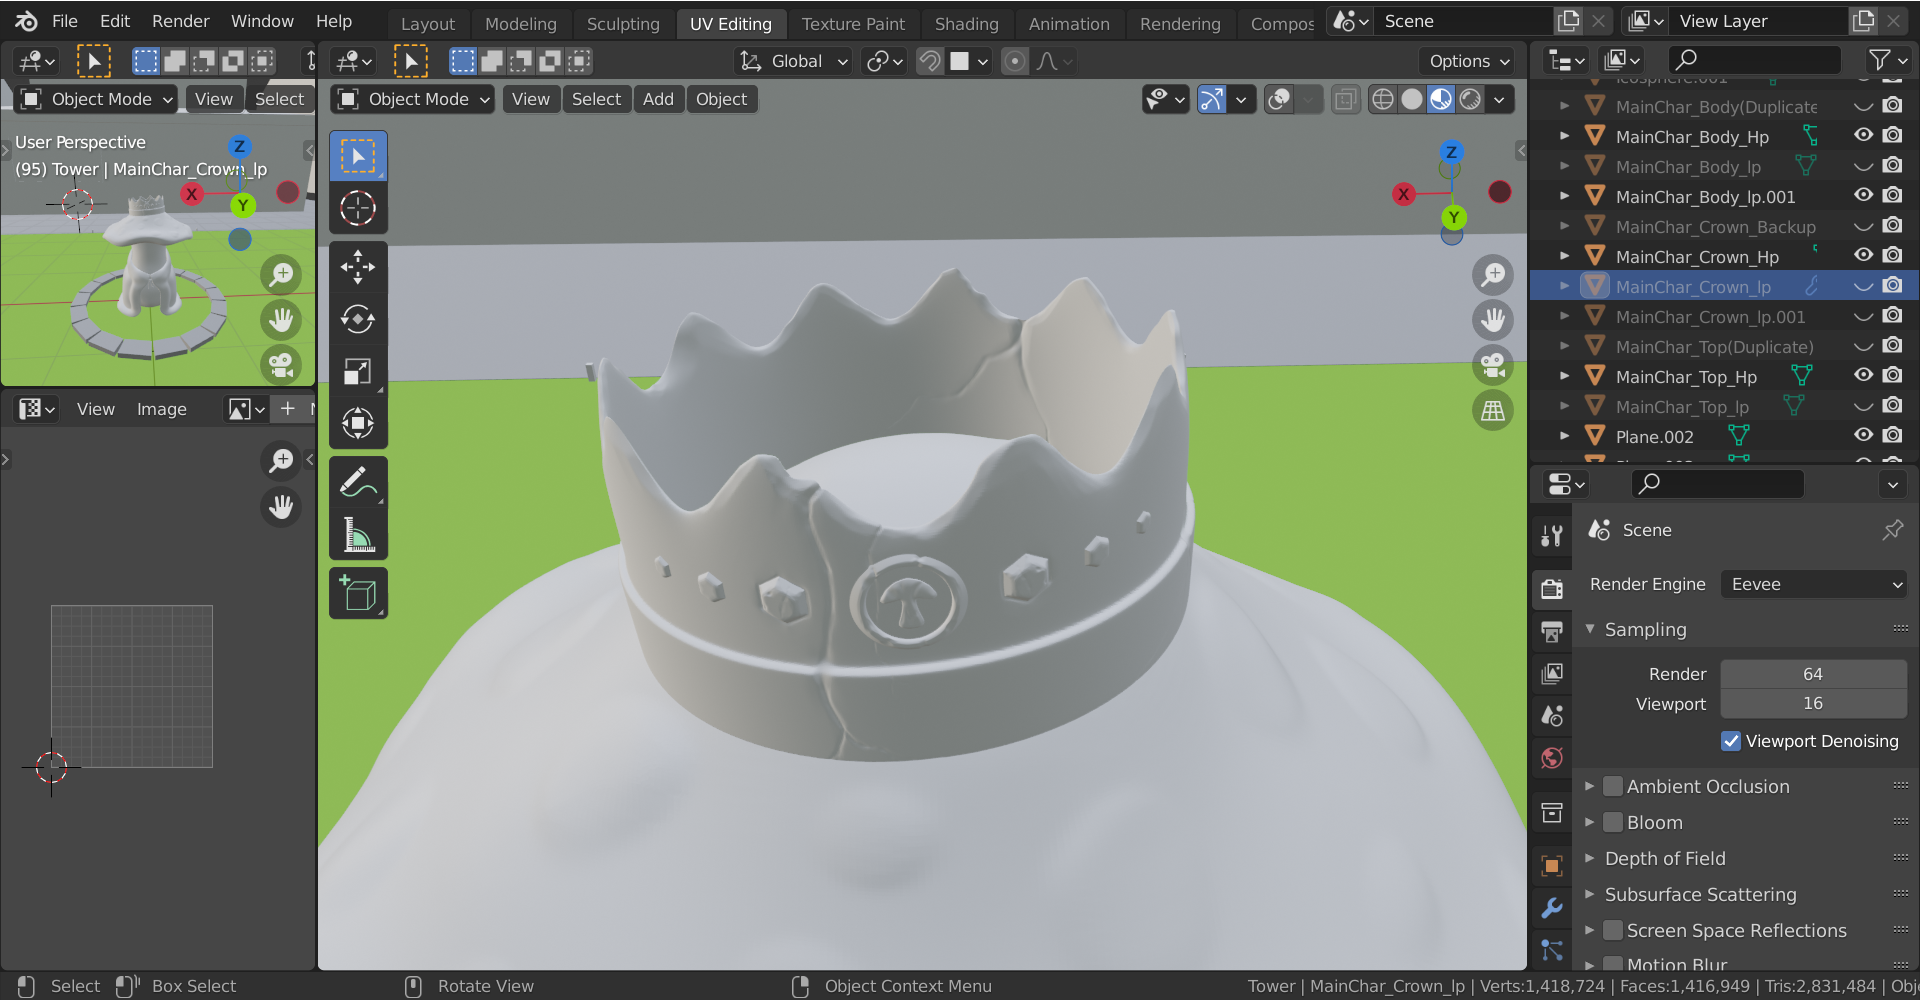Select wireframe viewport shading
The height and width of the screenshot is (1000, 1920).
coord(1383,99)
